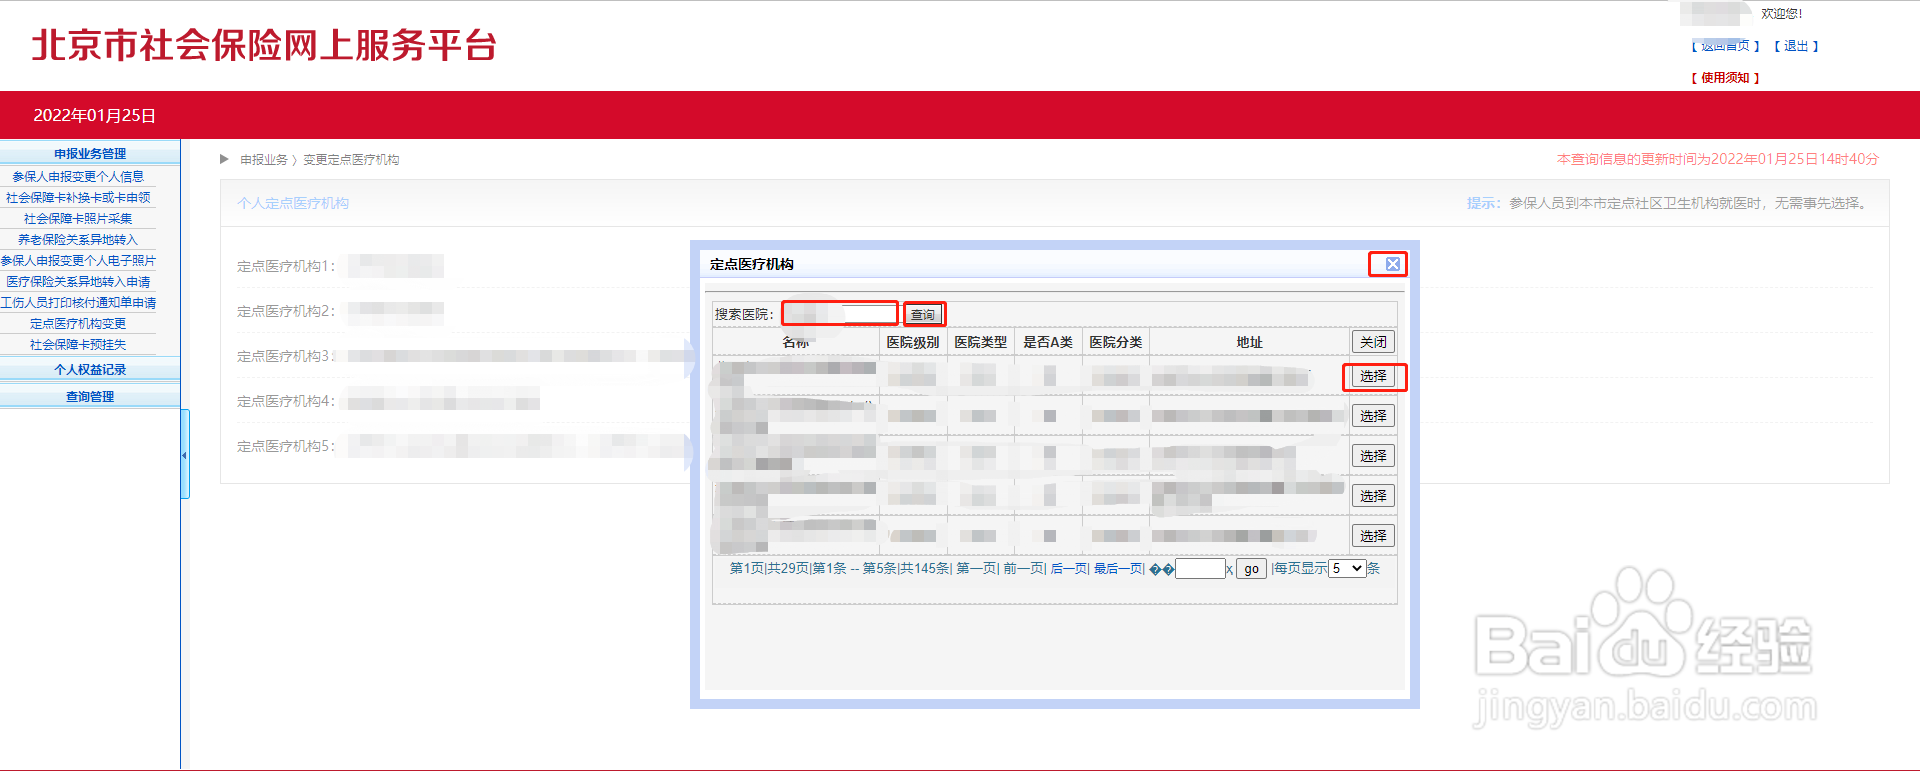1920x771 pixels.
Task: Choose the first hospital row's 选择 button
Action: [1373, 376]
